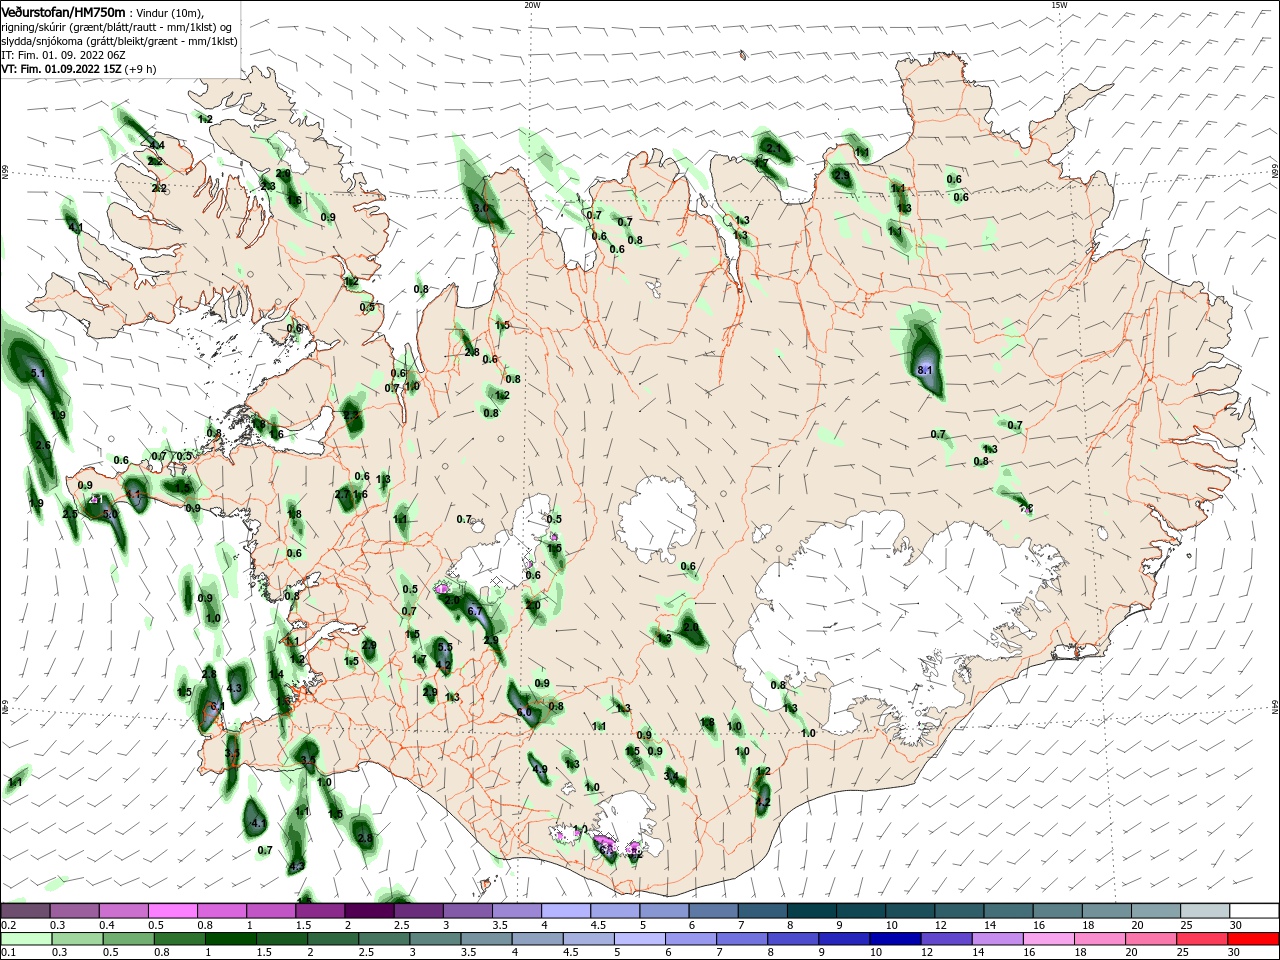Select green swatch labelled 0.5 in lower legend row
The image size is (1280, 960).
click(x=129, y=939)
